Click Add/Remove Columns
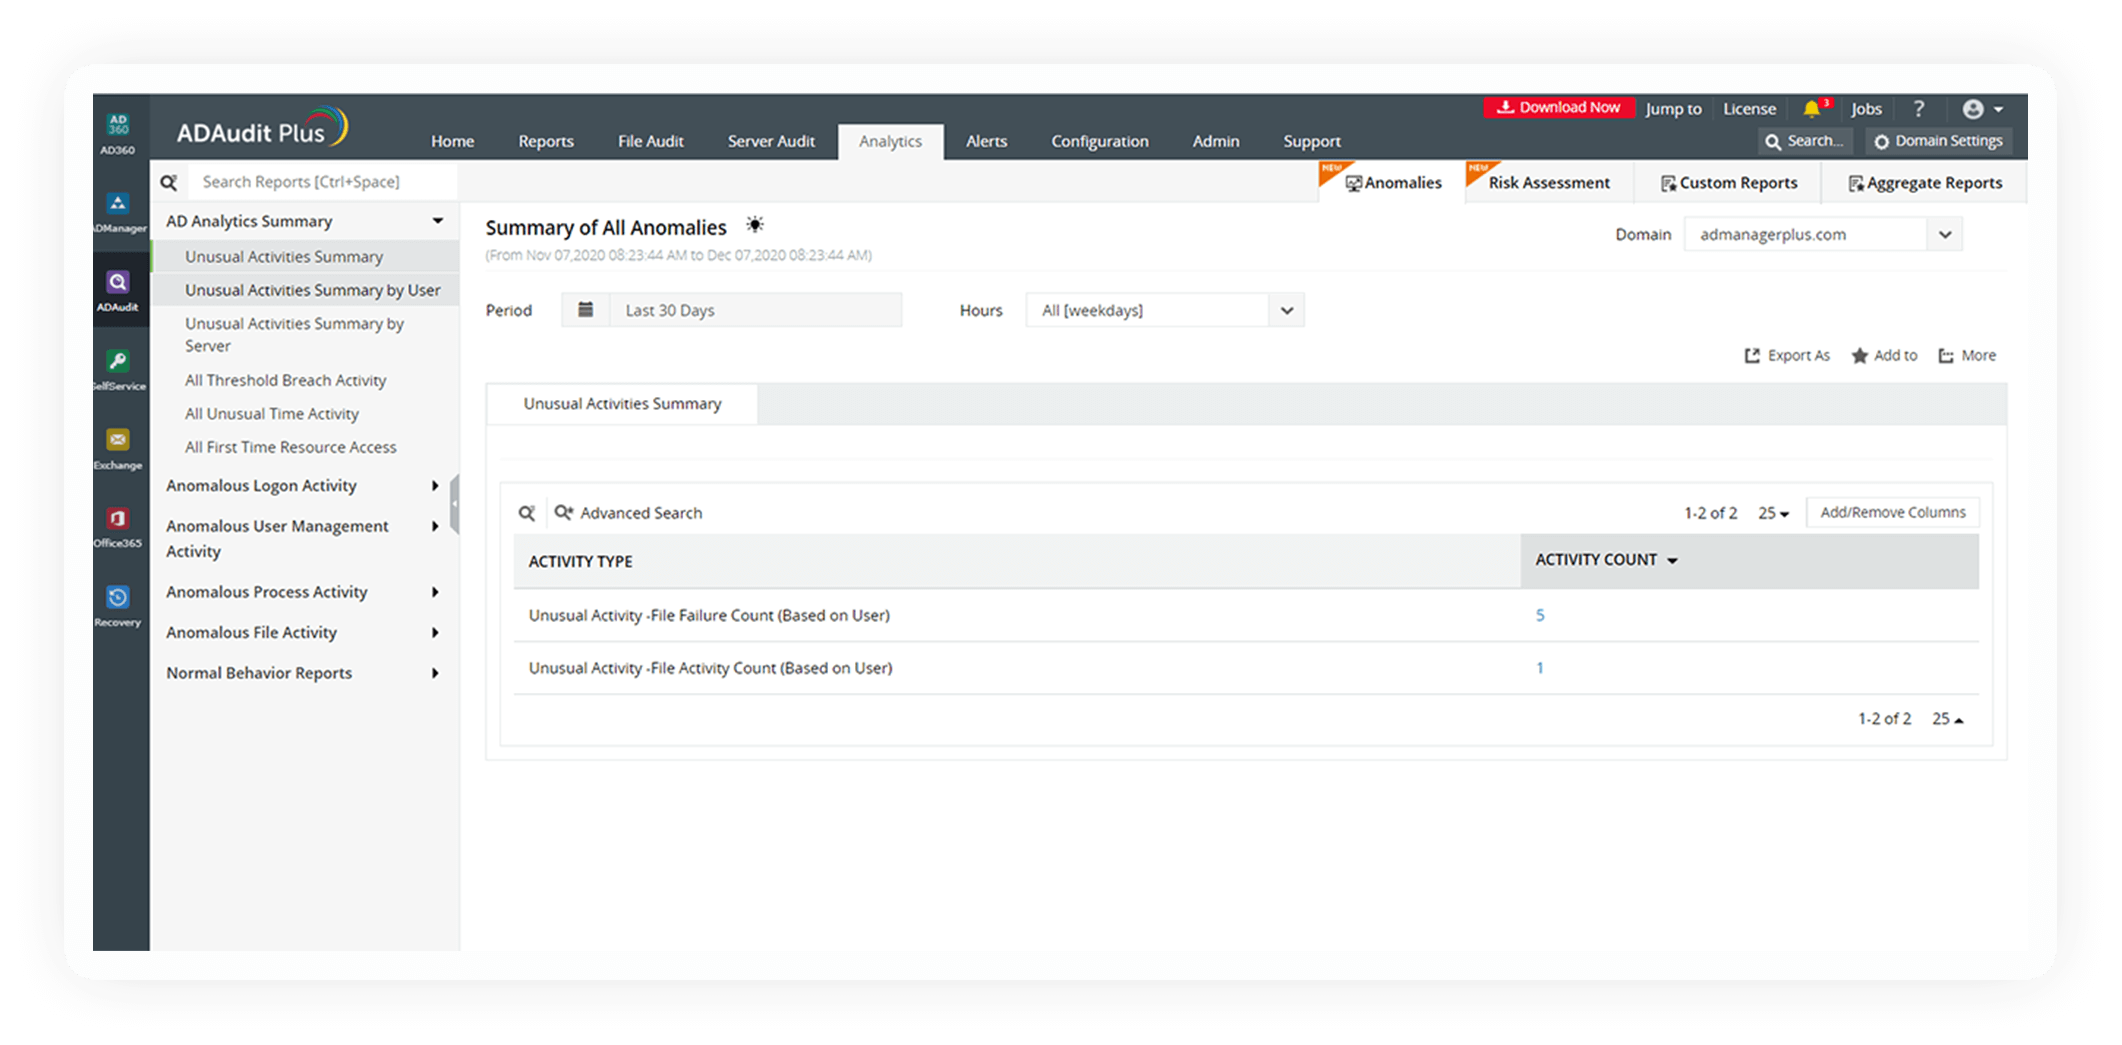The image size is (2122, 1045). (1892, 512)
